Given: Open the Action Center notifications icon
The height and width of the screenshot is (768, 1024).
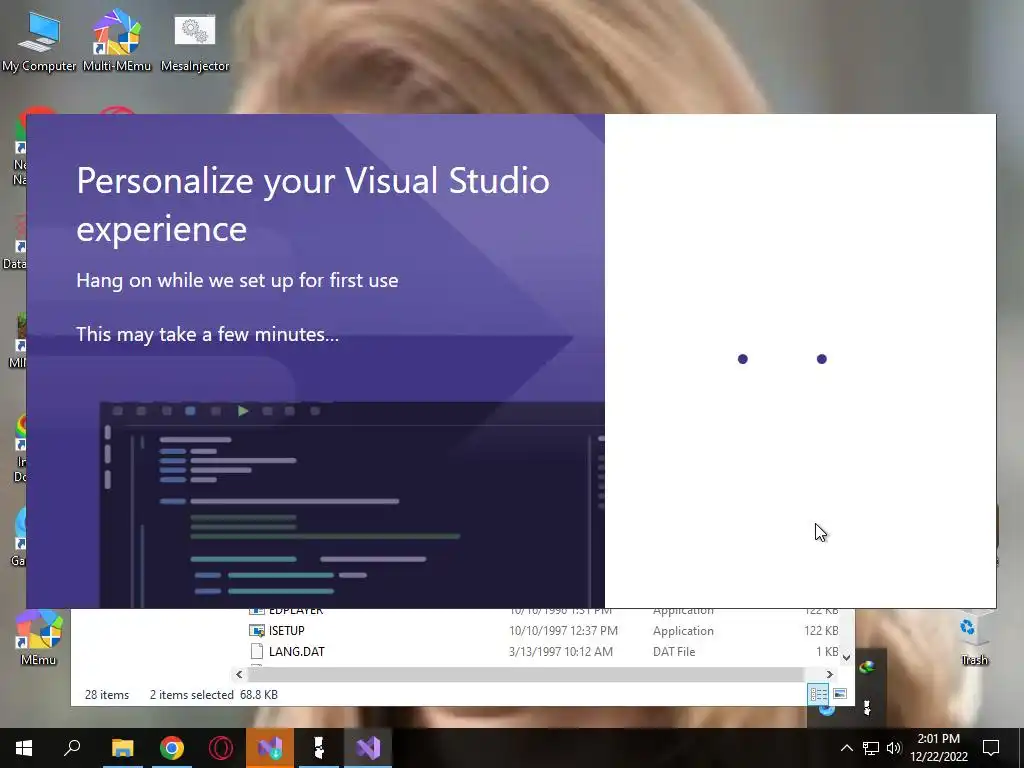Looking at the screenshot, I should (991, 748).
